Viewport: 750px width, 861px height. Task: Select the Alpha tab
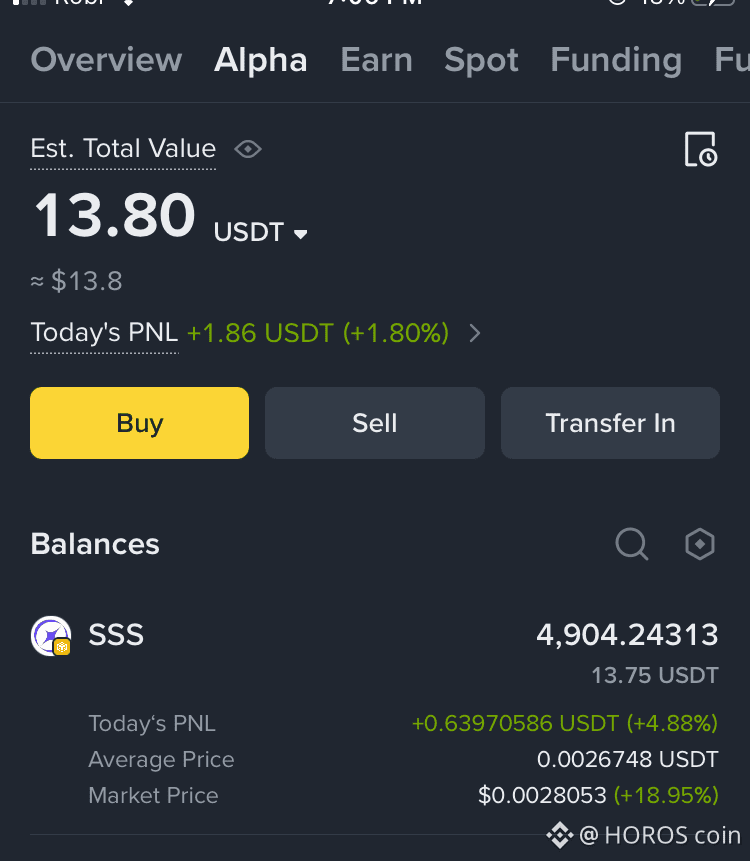260,59
